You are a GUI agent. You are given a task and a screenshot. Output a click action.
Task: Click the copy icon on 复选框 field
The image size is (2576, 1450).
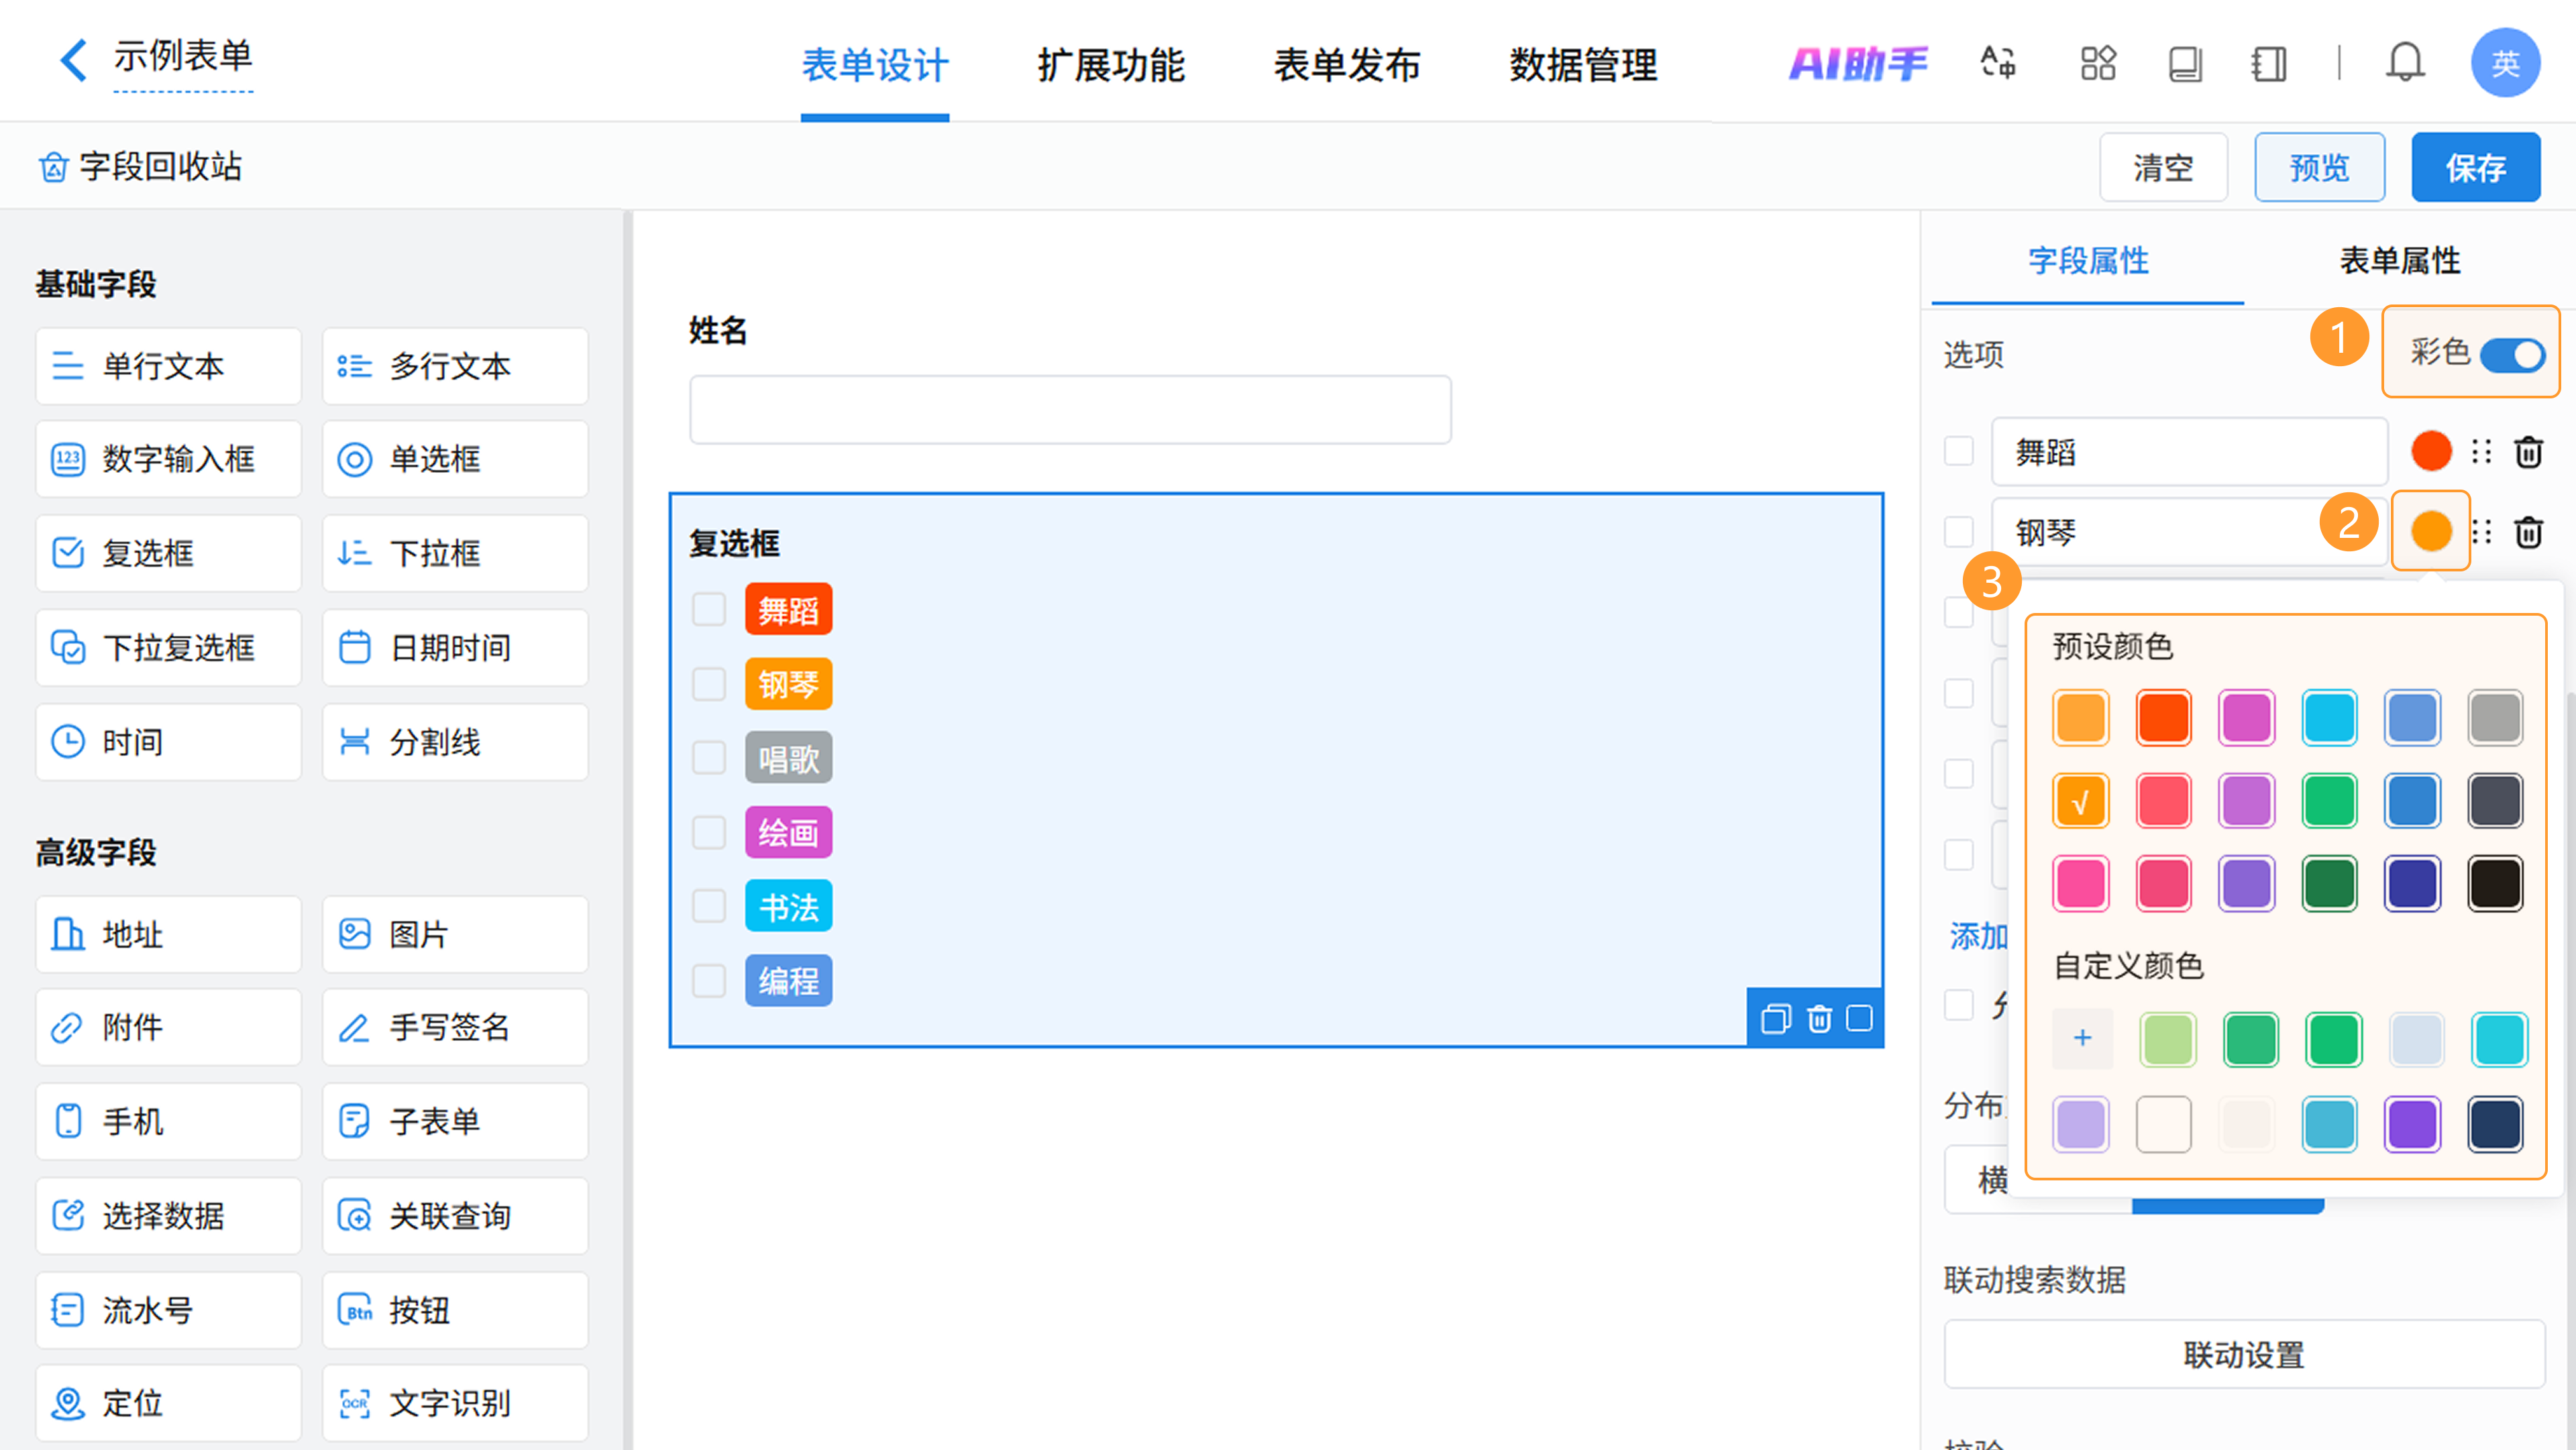coord(1775,1019)
